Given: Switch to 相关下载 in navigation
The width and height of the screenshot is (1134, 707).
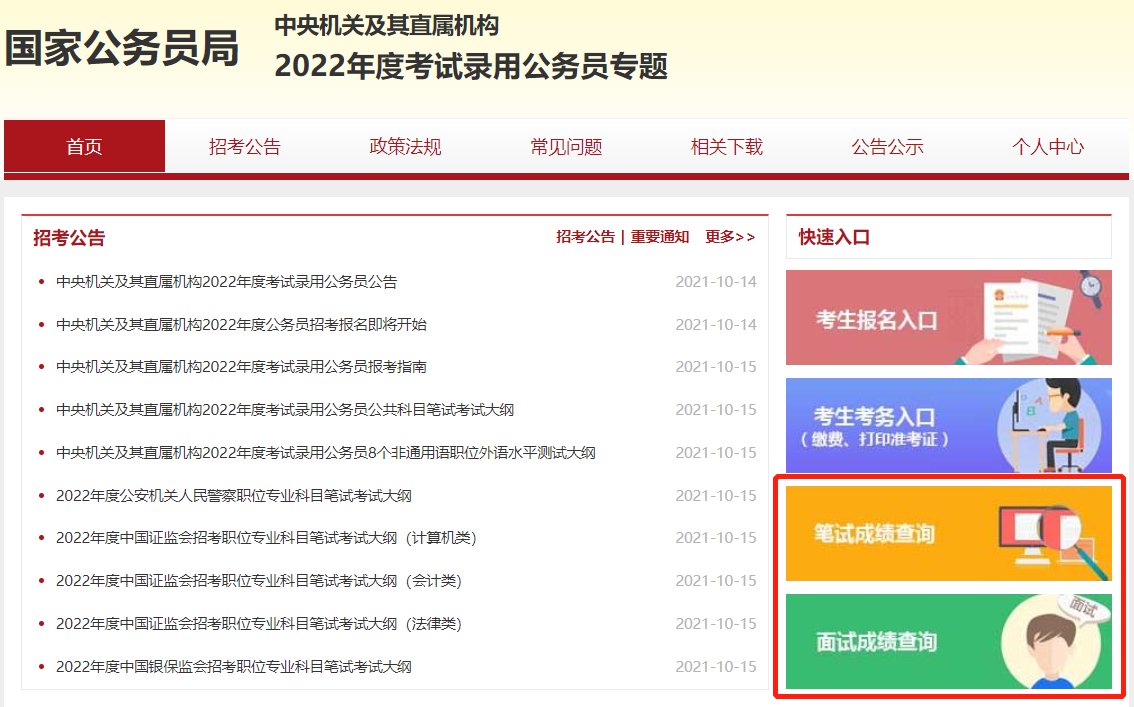Looking at the screenshot, I should tap(727, 147).
